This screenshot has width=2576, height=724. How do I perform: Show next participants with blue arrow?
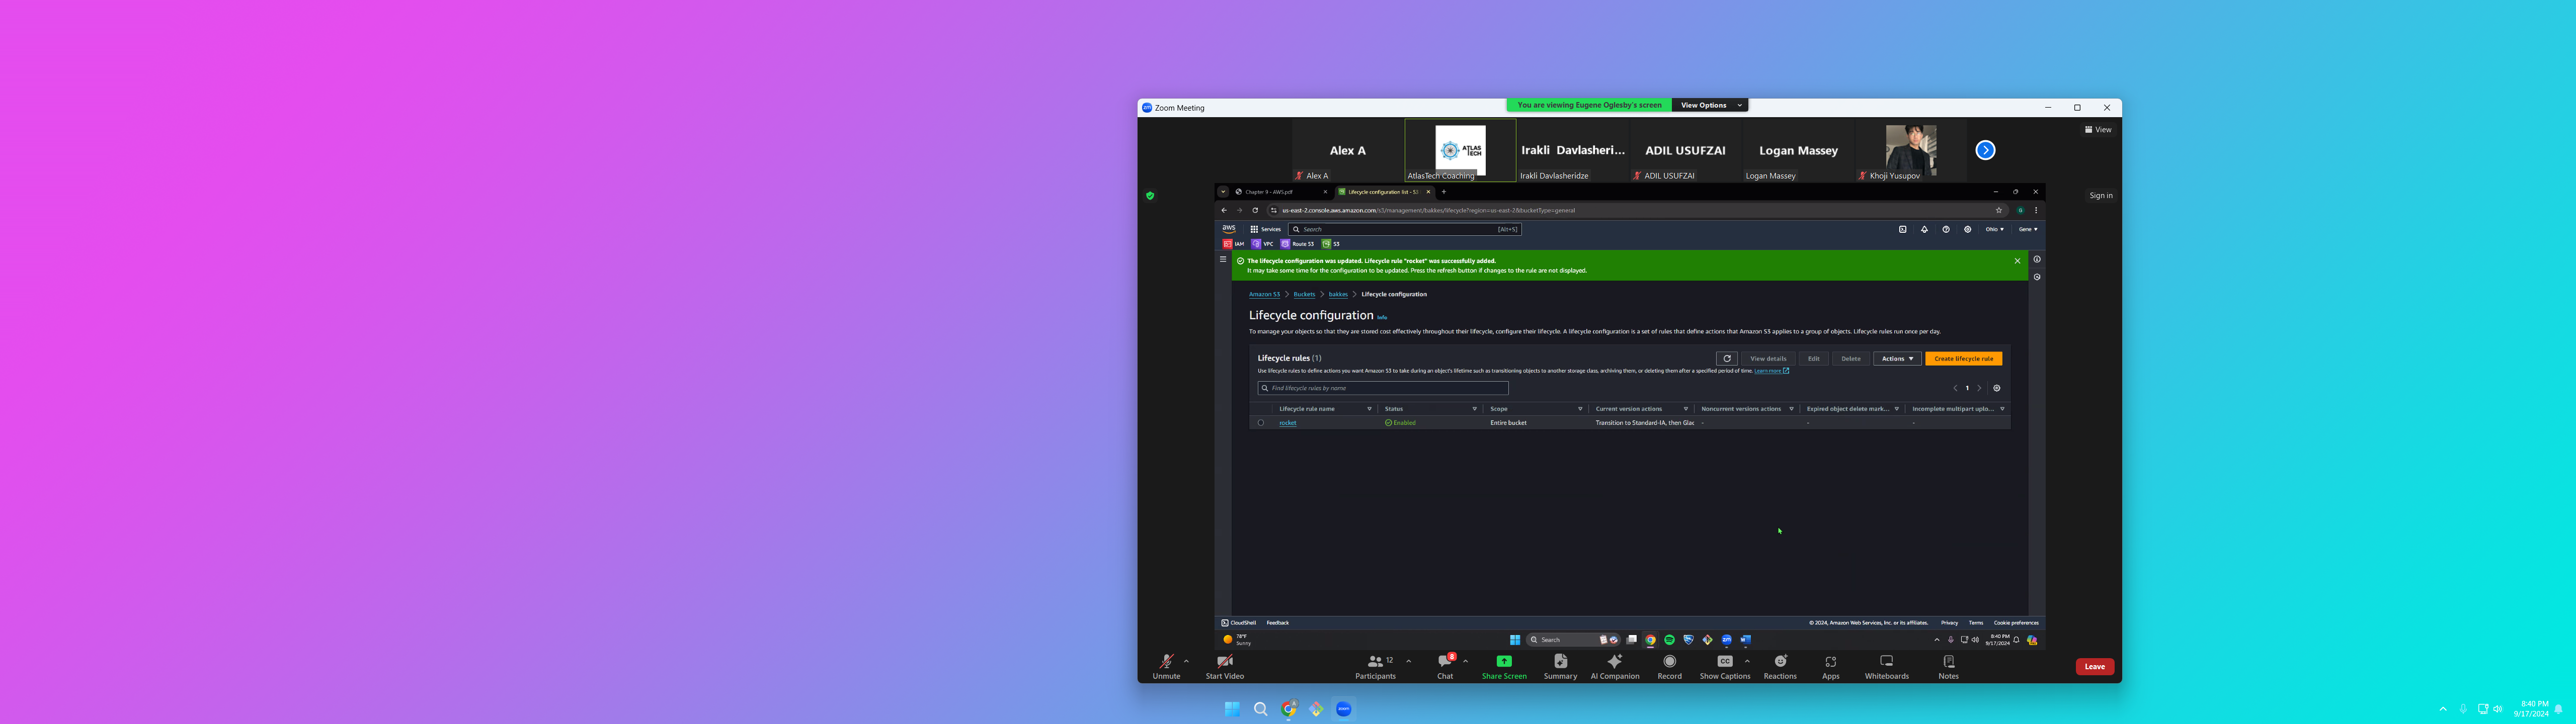pyautogui.click(x=1985, y=150)
